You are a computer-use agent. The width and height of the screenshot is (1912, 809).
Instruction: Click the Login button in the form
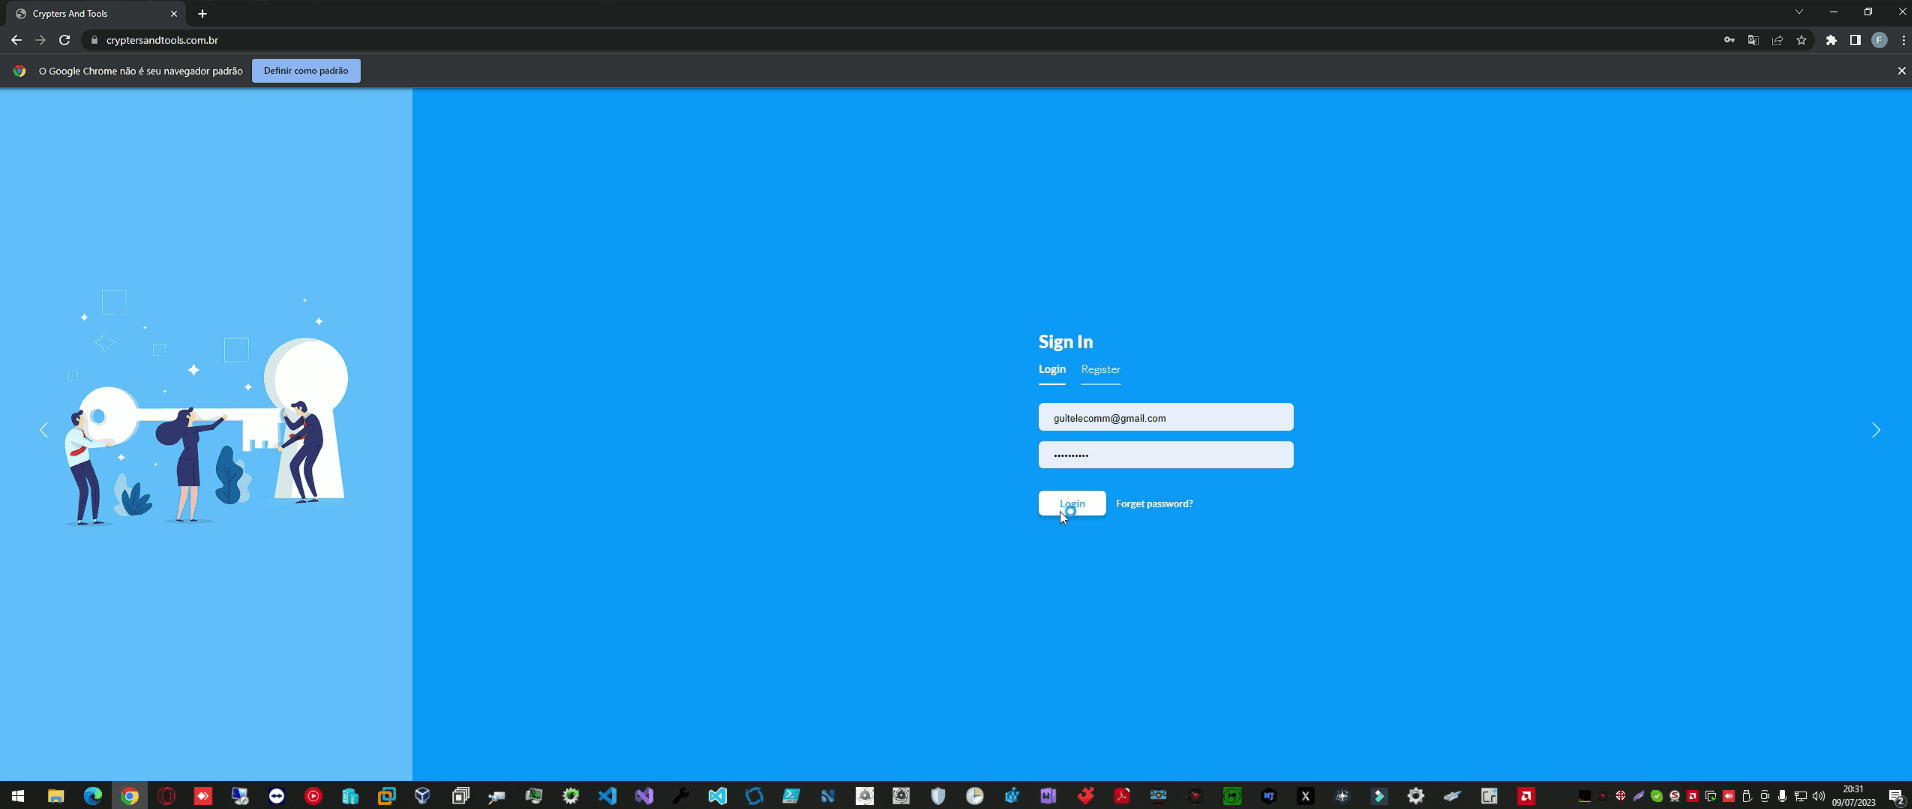coord(1072,503)
